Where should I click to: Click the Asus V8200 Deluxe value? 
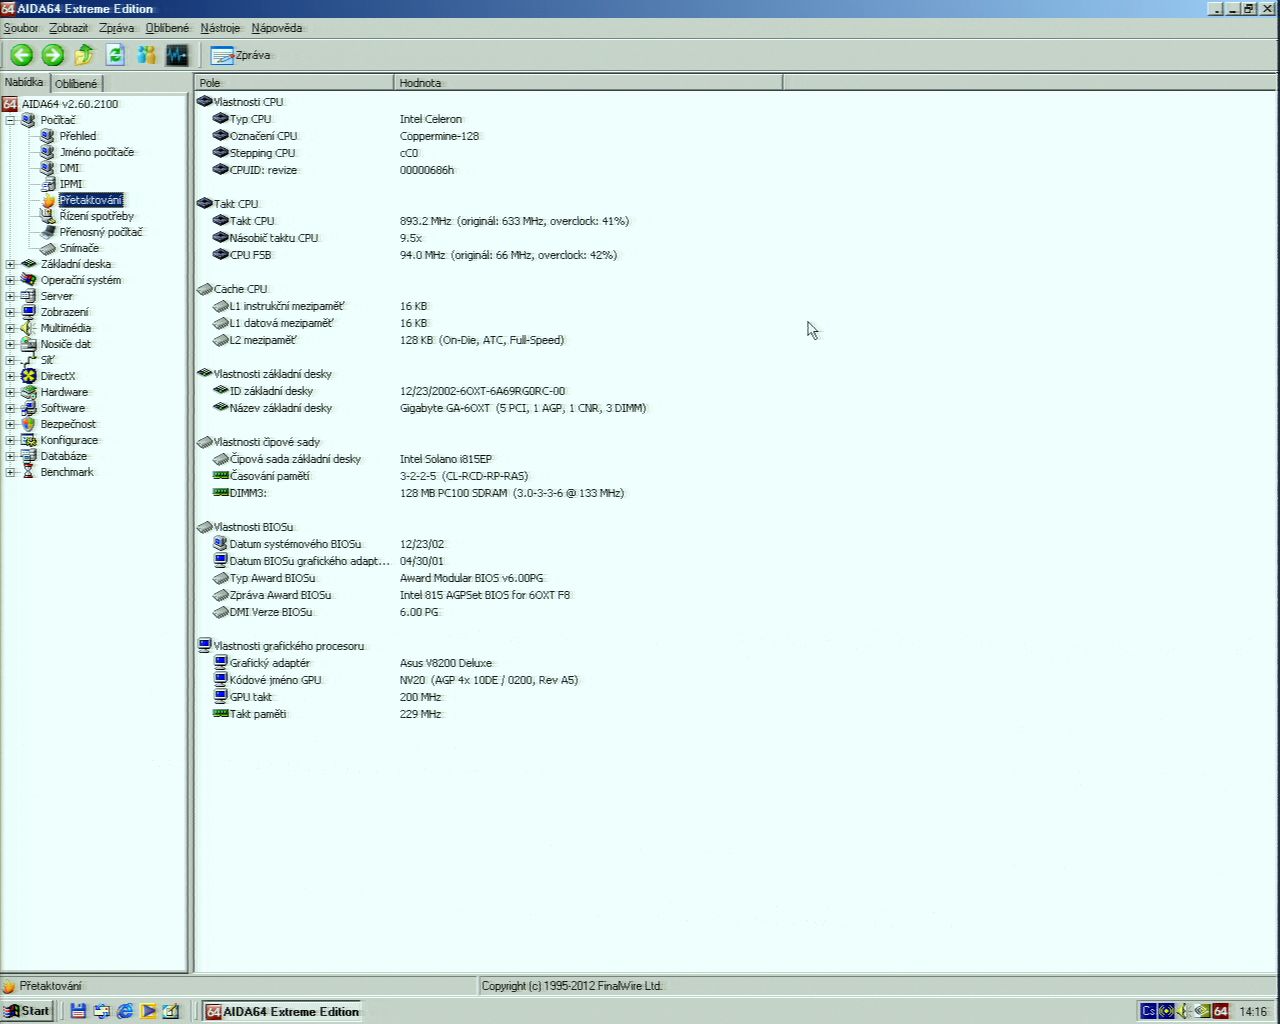446,663
